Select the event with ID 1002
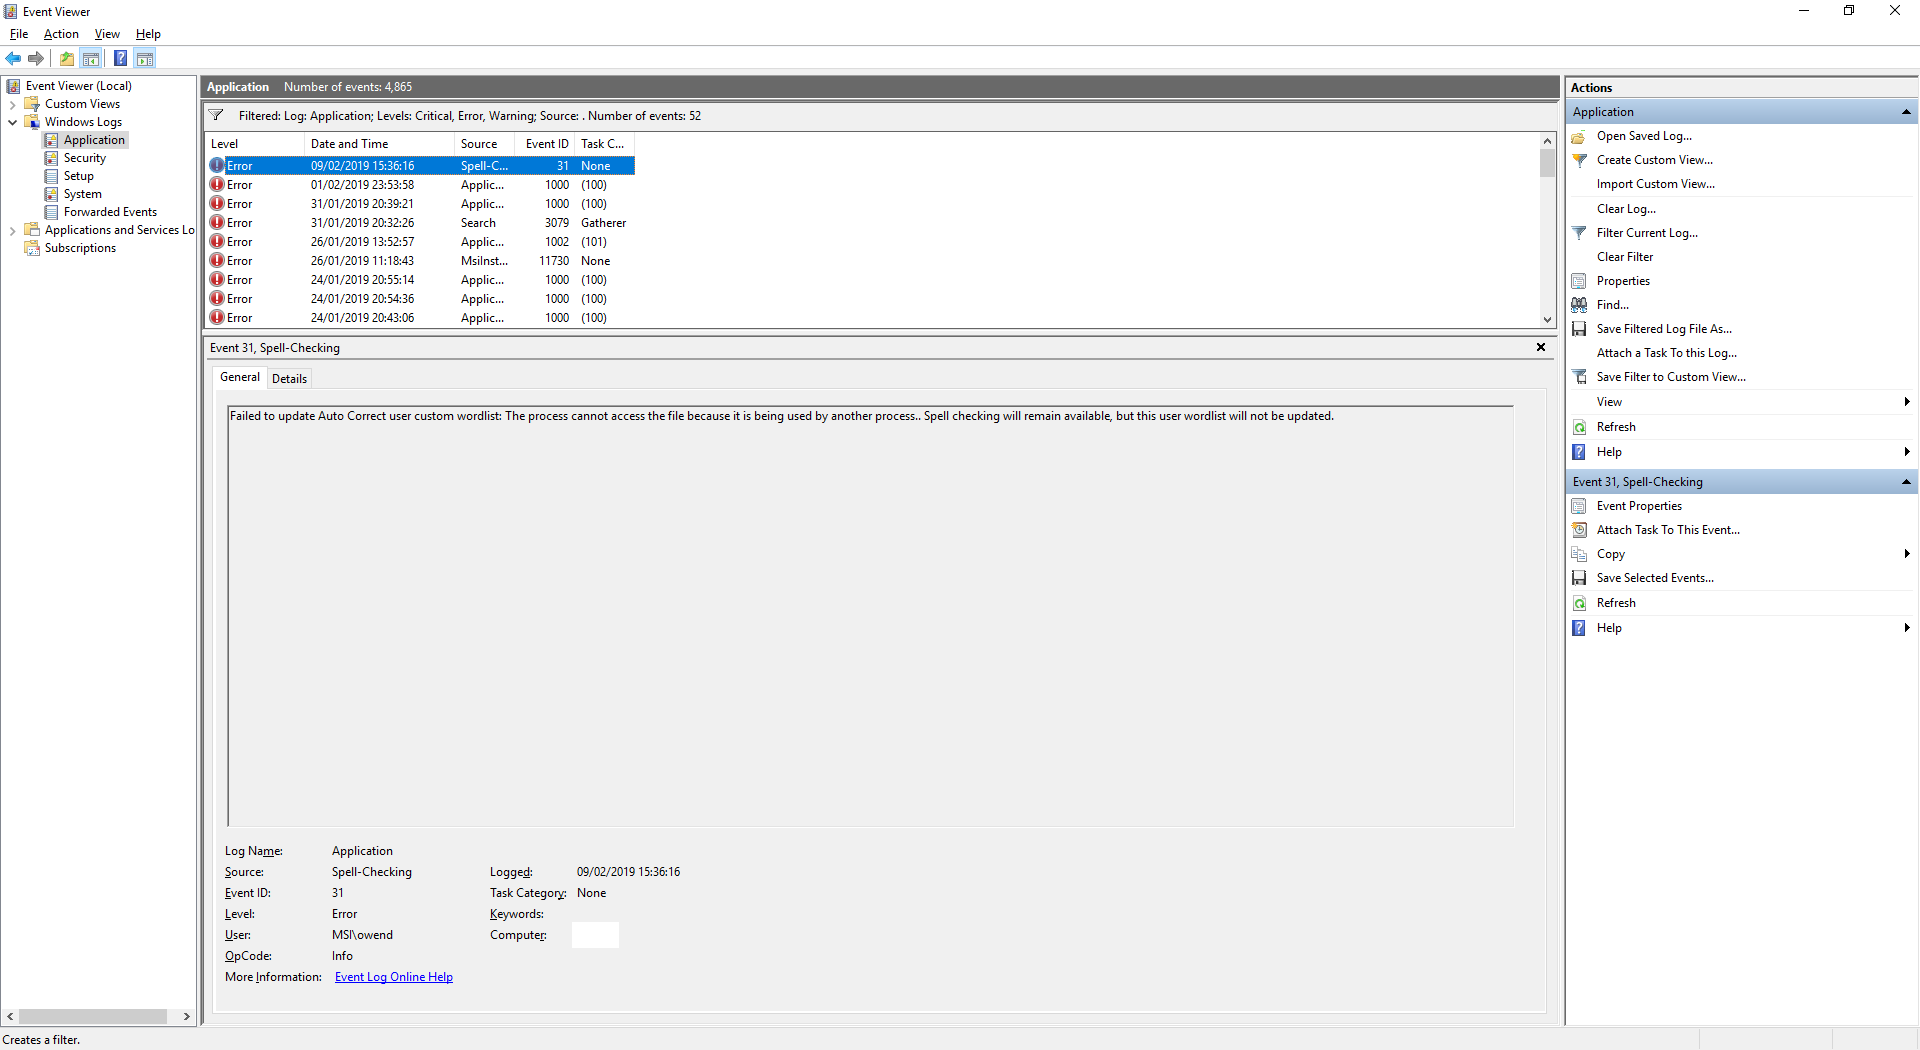The image size is (1920, 1050). pos(420,242)
